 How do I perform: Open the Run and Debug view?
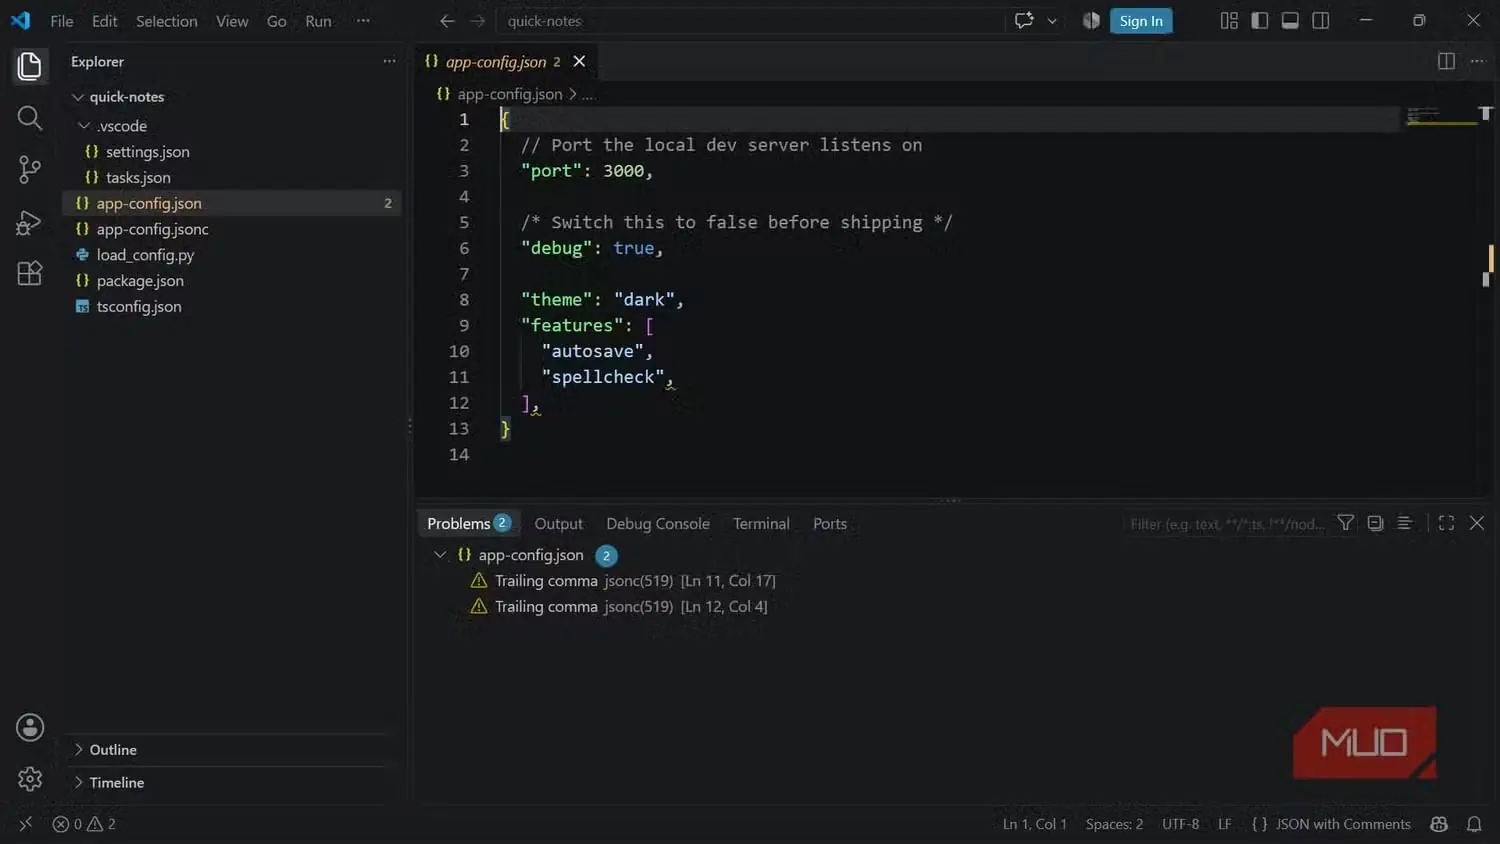[30, 222]
